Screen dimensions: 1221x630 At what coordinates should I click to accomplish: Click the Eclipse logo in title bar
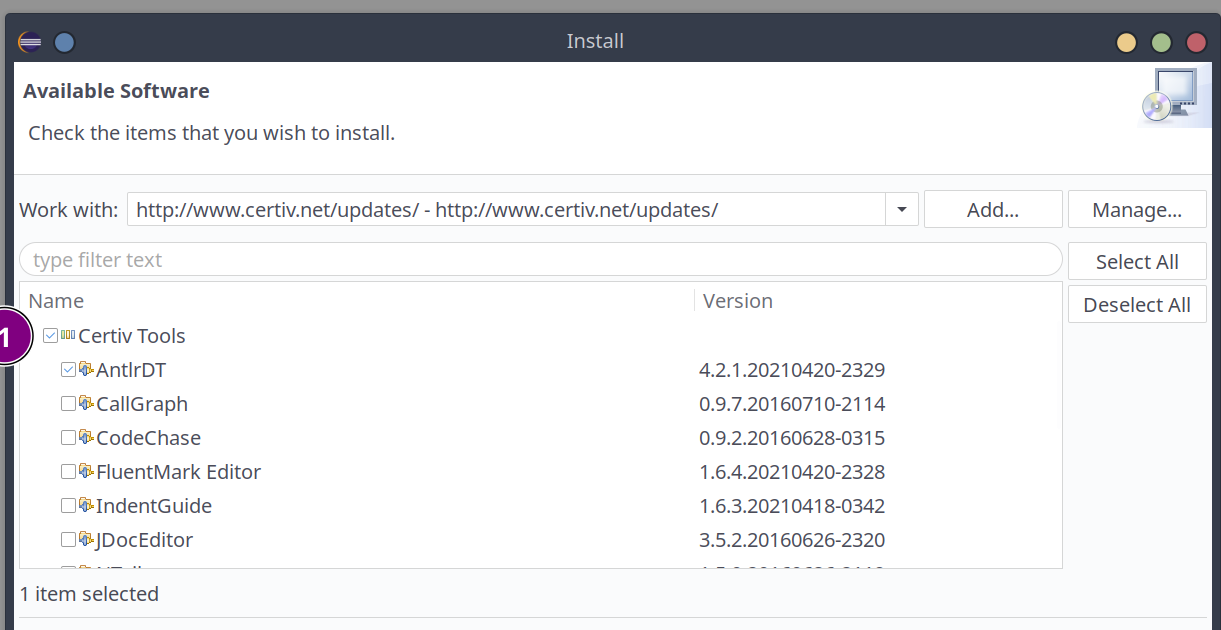click(31, 42)
